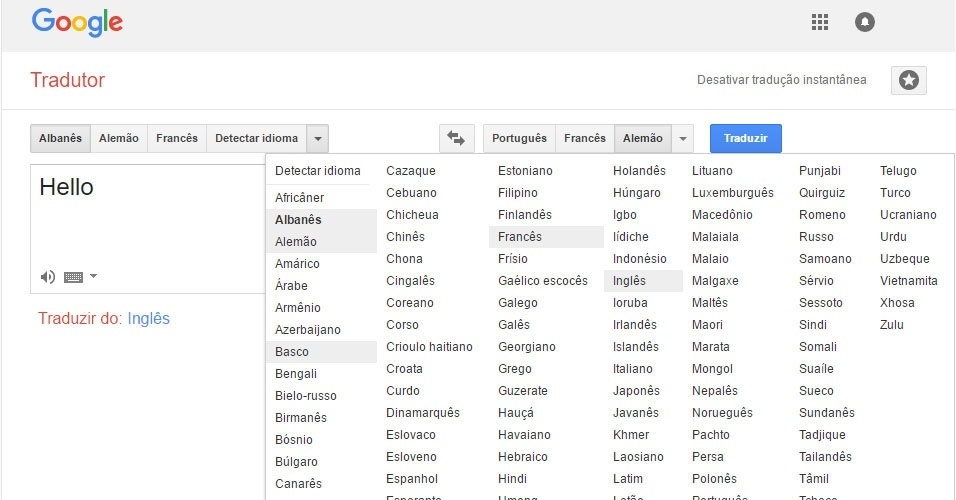Pick Inglês in the dropdown list
This screenshot has width=956, height=500.
point(644,280)
